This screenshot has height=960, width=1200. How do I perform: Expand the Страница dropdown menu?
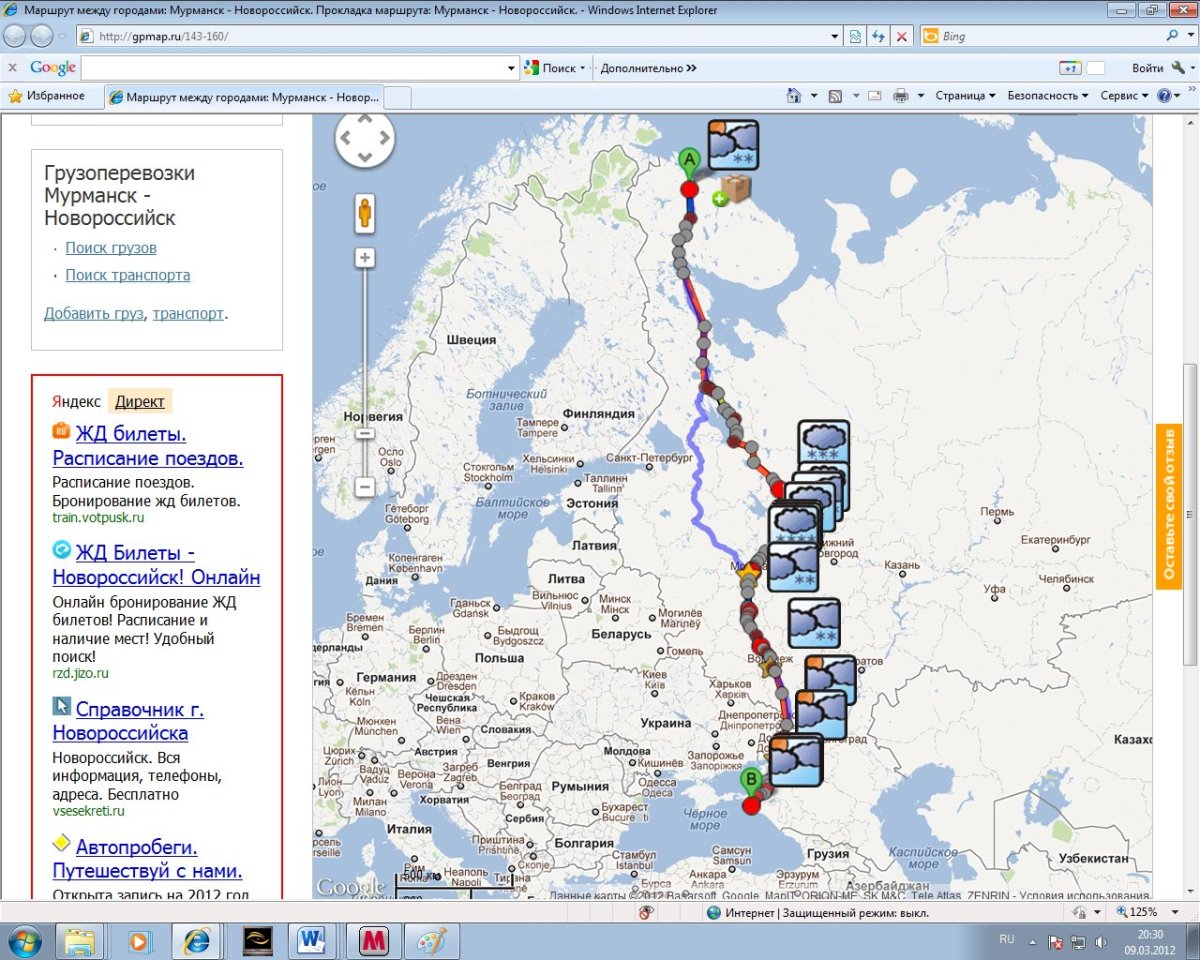(x=965, y=96)
